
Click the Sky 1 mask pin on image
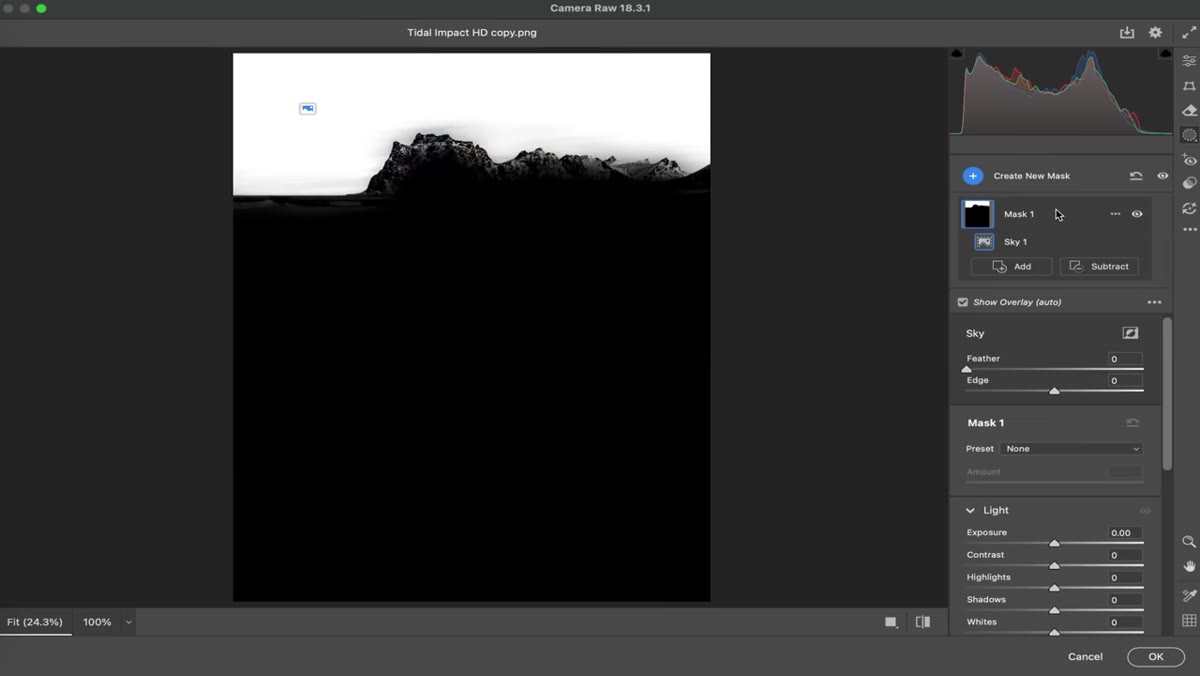(x=308, y=108)
